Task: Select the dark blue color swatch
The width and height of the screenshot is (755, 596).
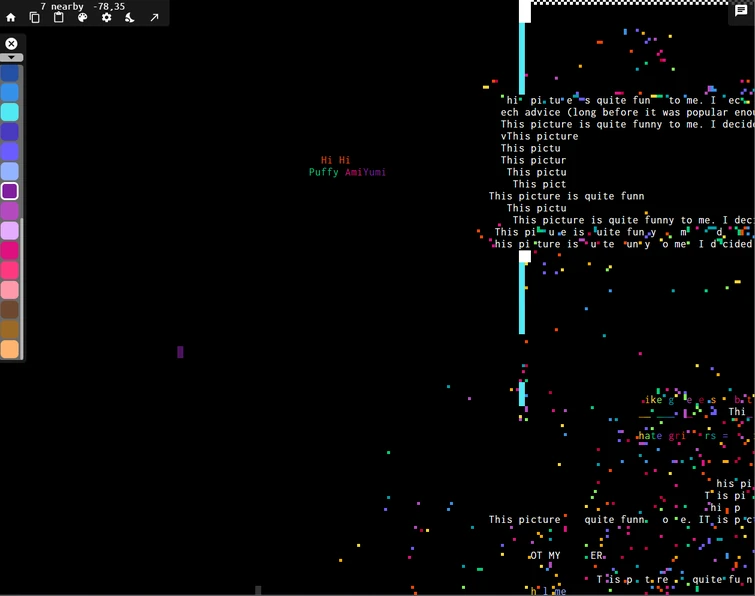Action: [10, 73]
